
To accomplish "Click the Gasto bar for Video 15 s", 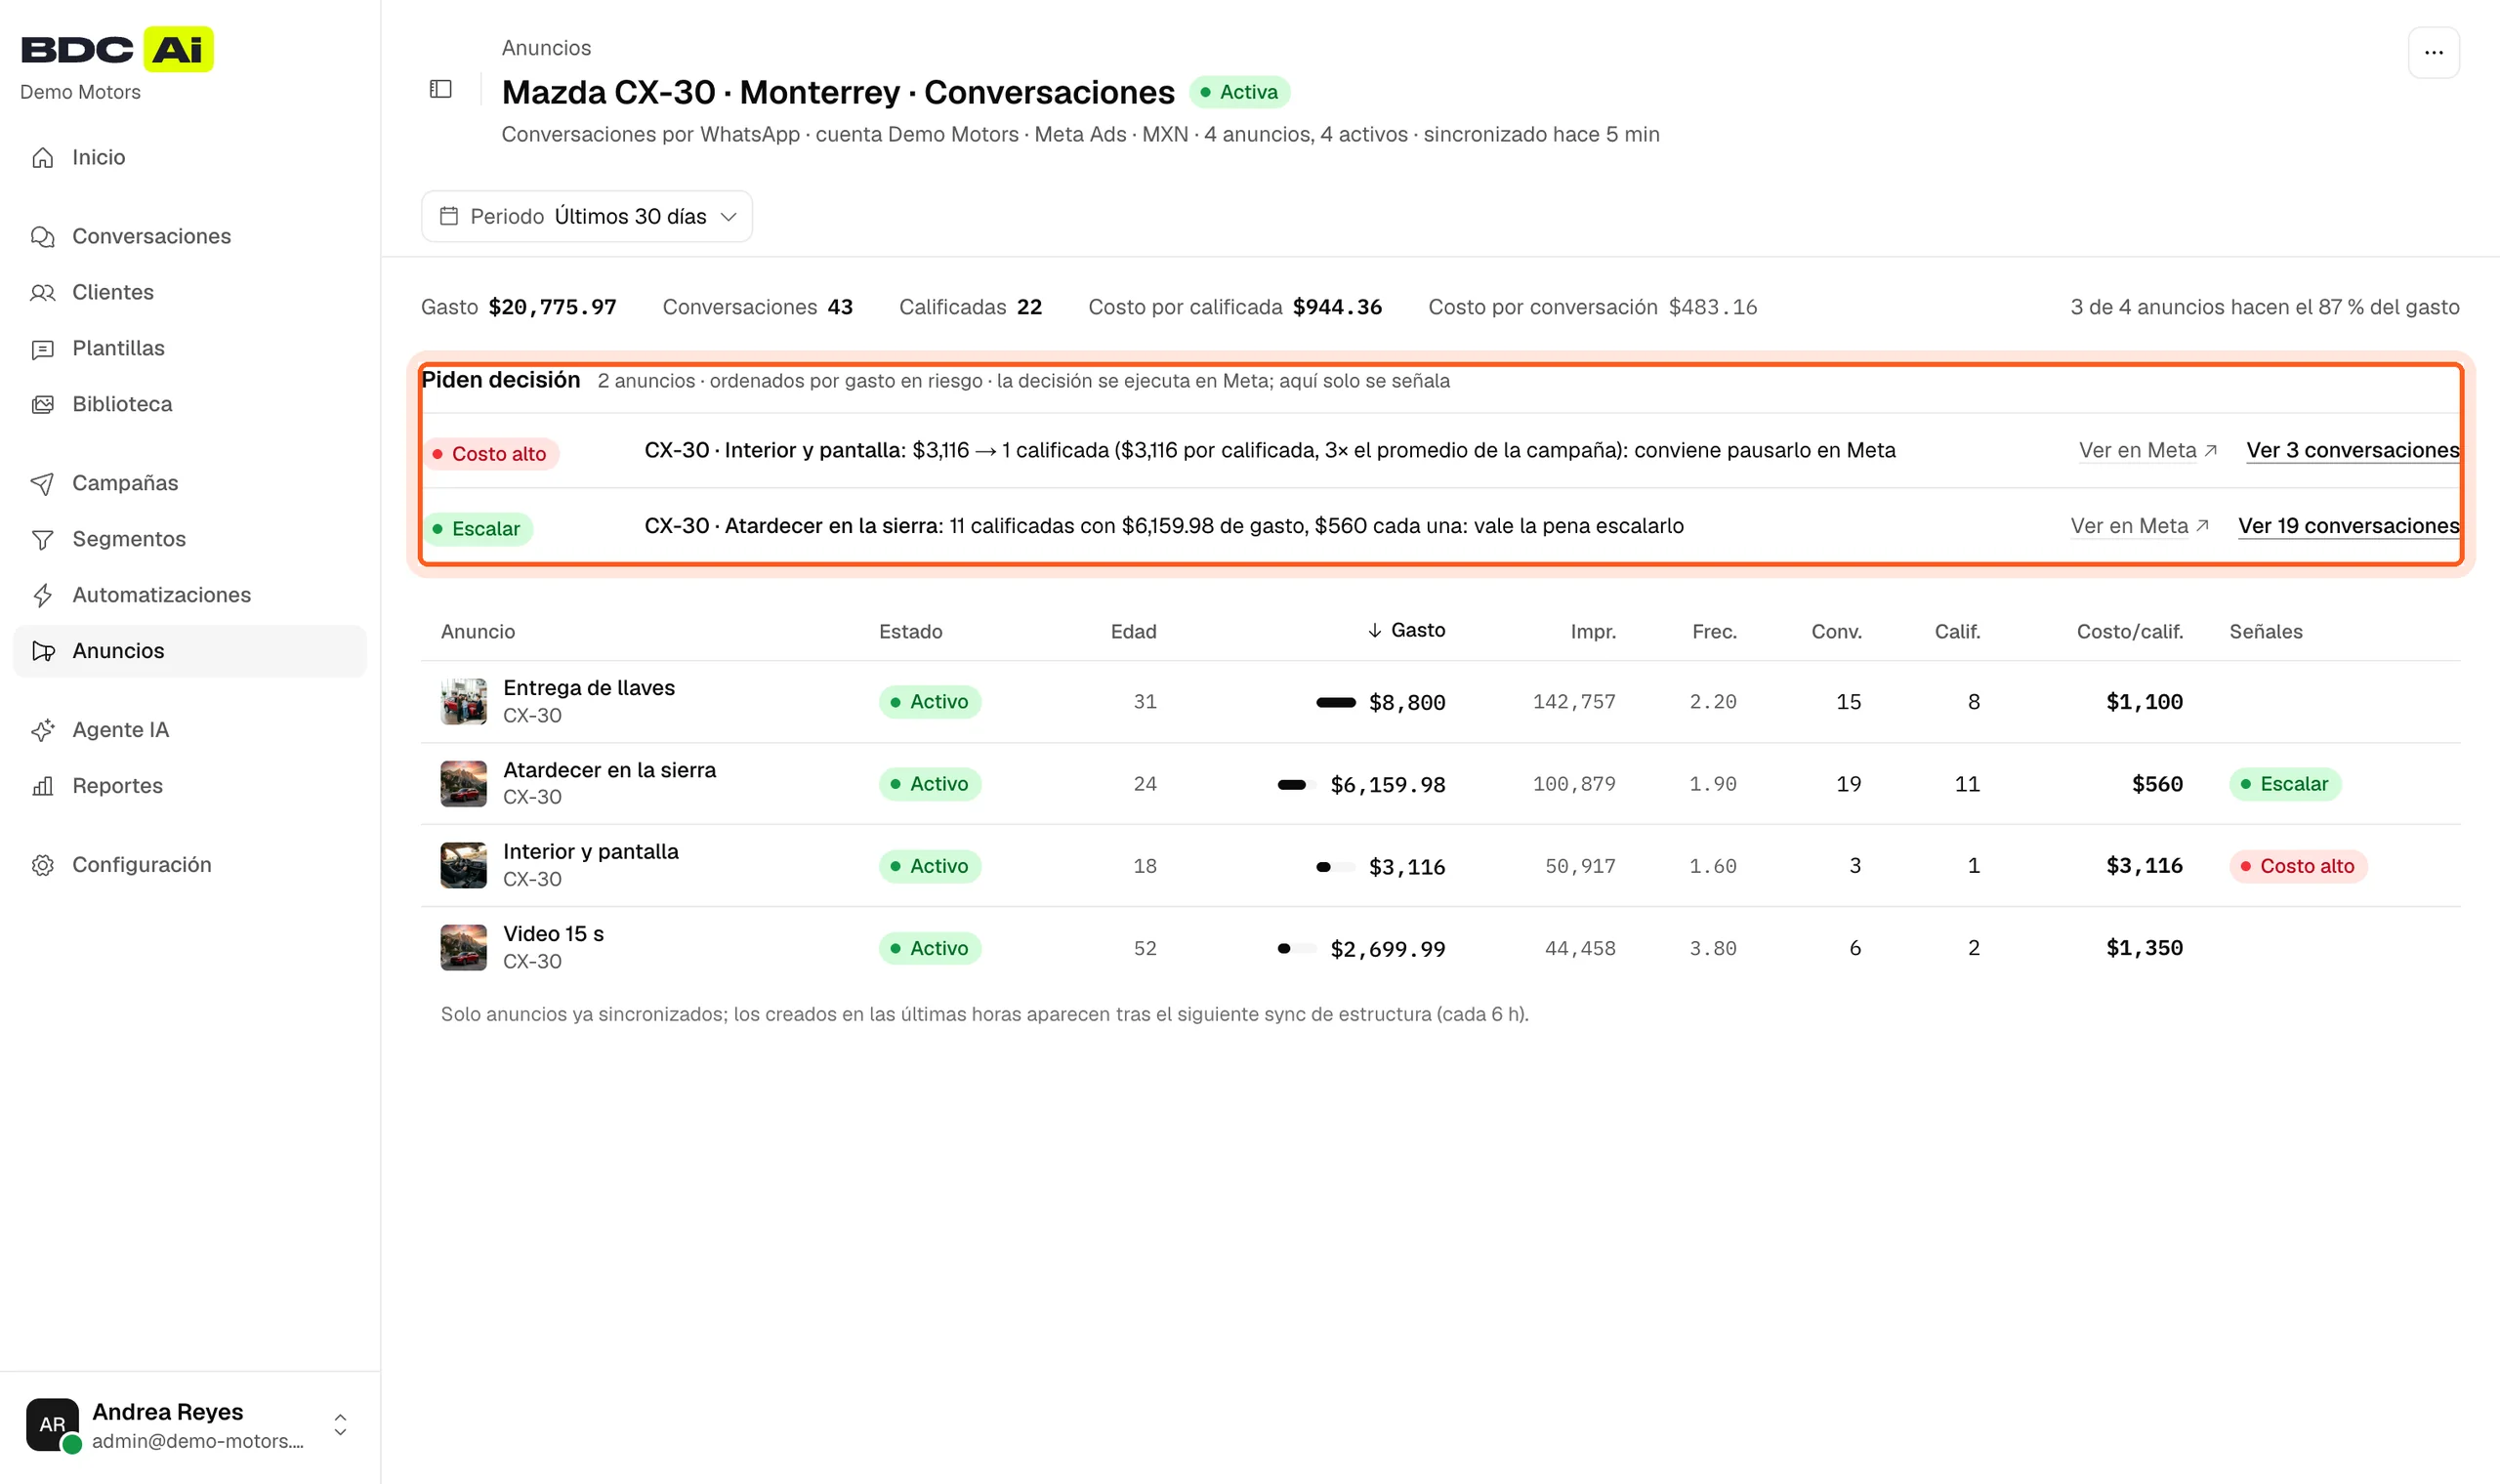I will 1297,949.
